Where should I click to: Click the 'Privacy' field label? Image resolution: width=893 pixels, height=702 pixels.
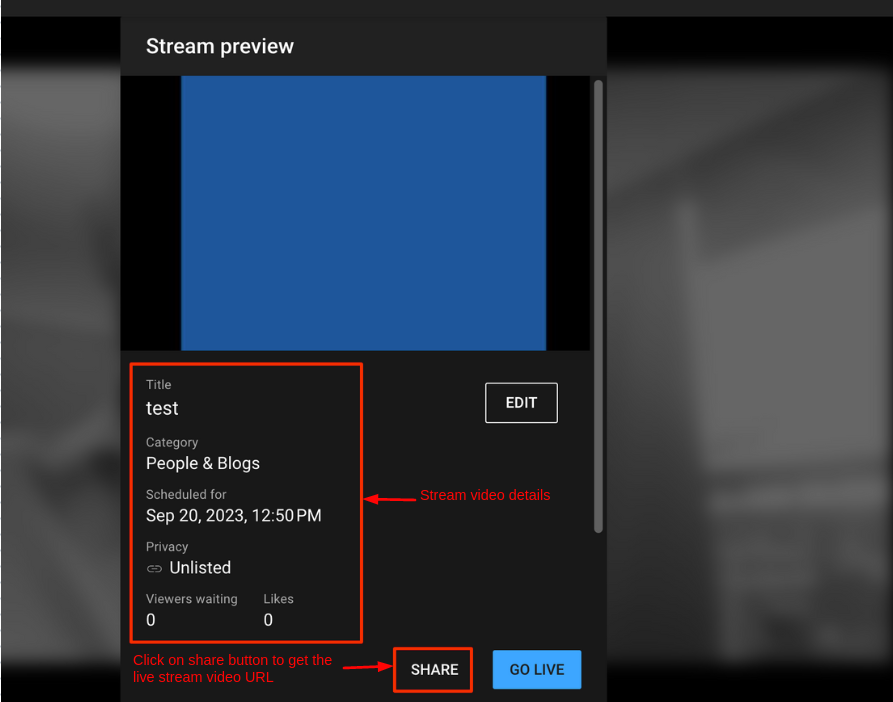point(167,547)
